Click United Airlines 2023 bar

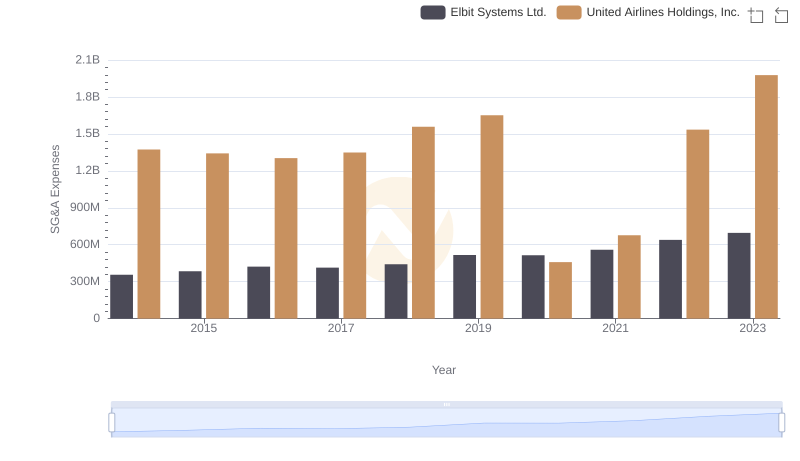(x=766, y=197)
